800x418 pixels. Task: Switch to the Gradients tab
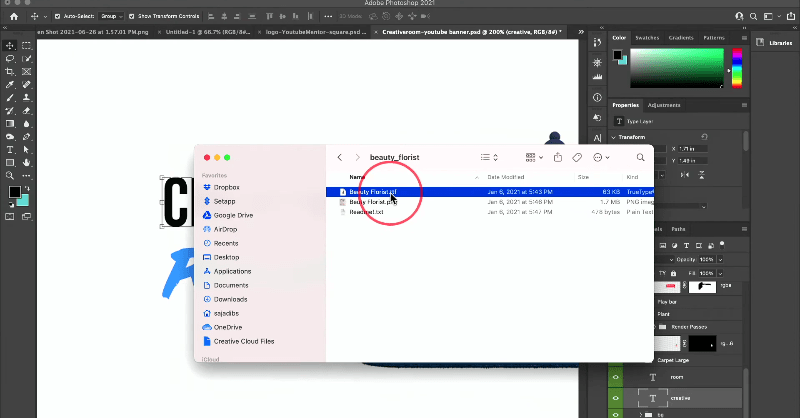[681, 38]
